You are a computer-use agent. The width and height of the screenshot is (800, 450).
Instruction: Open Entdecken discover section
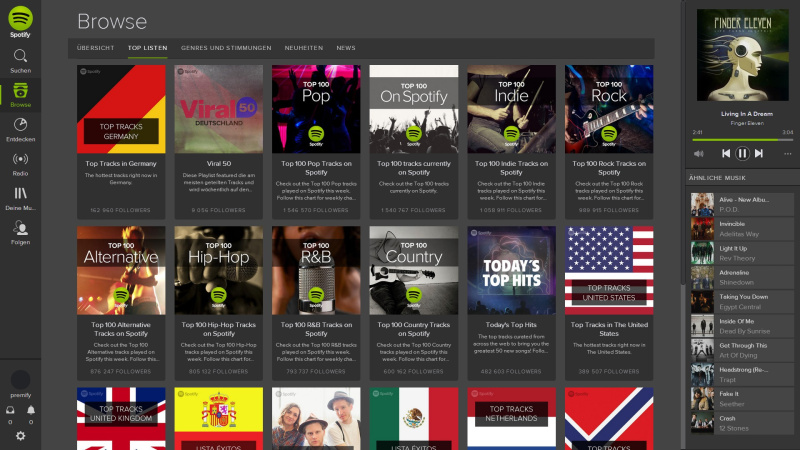click(20, 130)
